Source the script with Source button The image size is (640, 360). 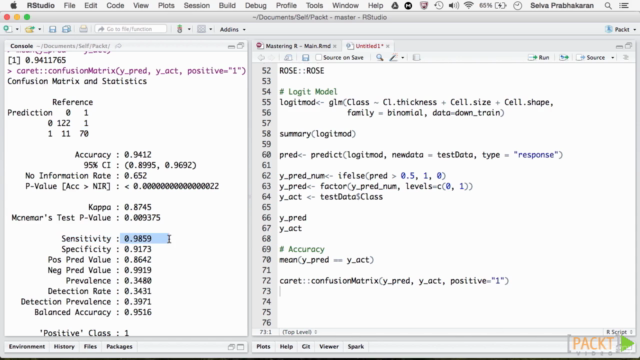[x=591, y=58]
